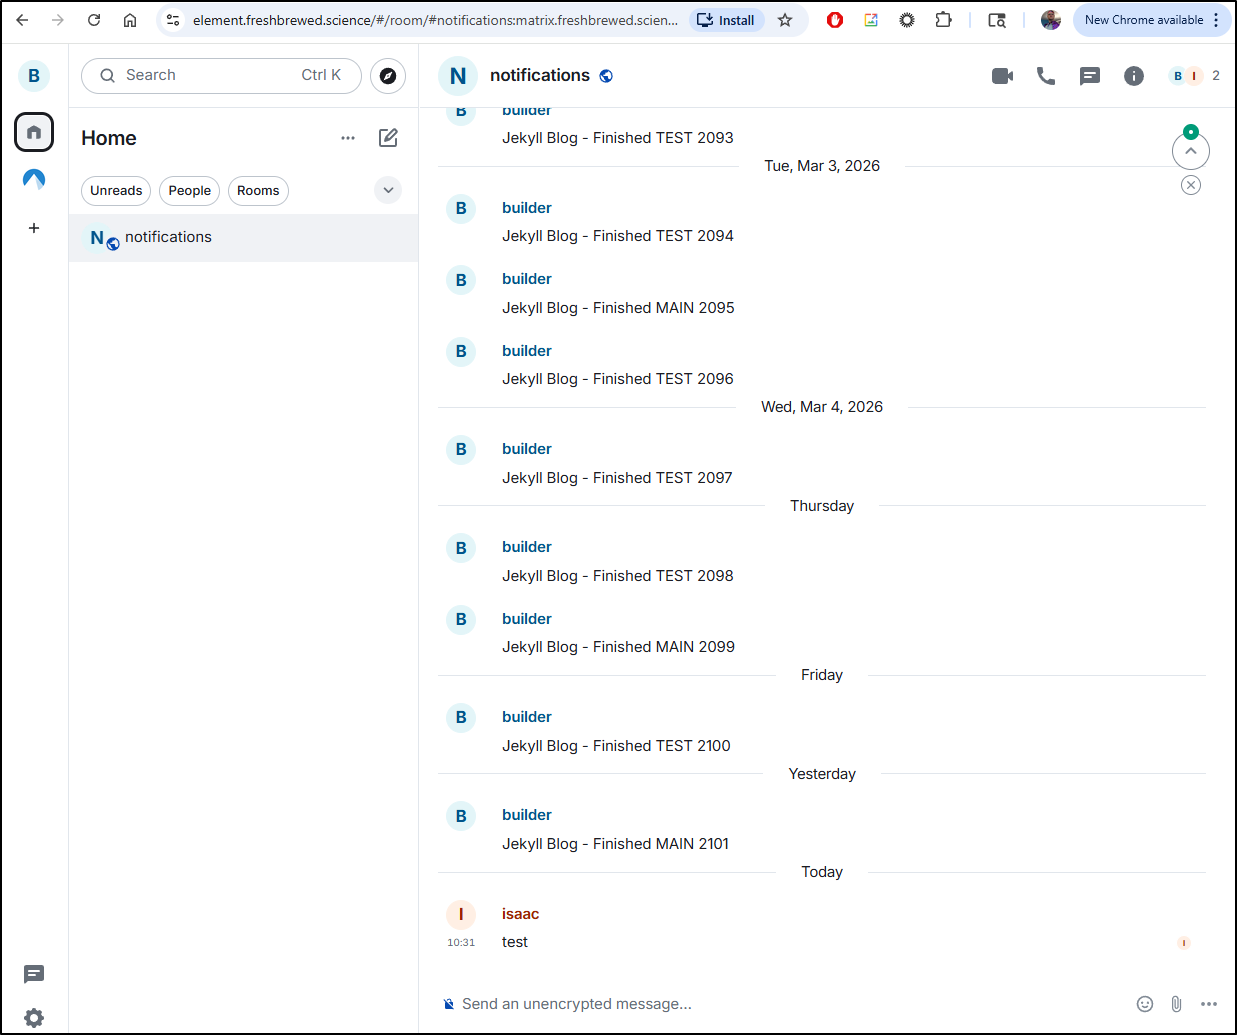Start a video call in notifications room

pos(1002,76)
